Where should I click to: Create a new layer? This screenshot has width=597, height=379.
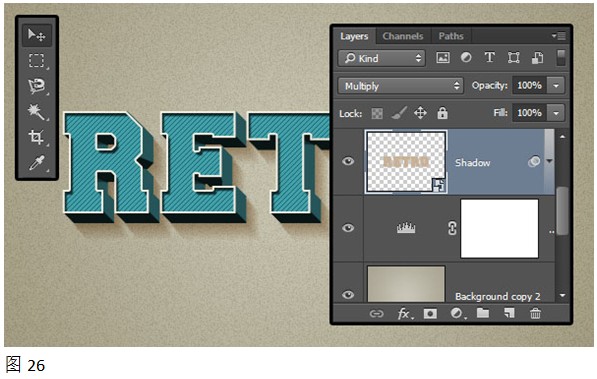click(509, 313)
